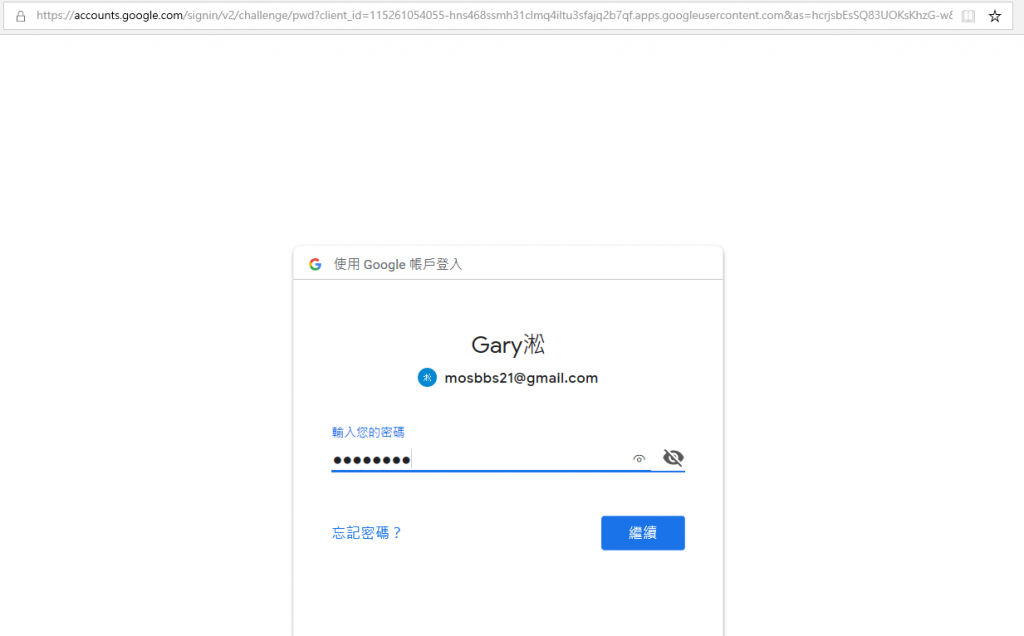The width and height of the screenshot is (1024, 636).
Task: Click the 使用 Google 帳戶登入 header text
Action: pyautogui.click(x=398, y=264)
